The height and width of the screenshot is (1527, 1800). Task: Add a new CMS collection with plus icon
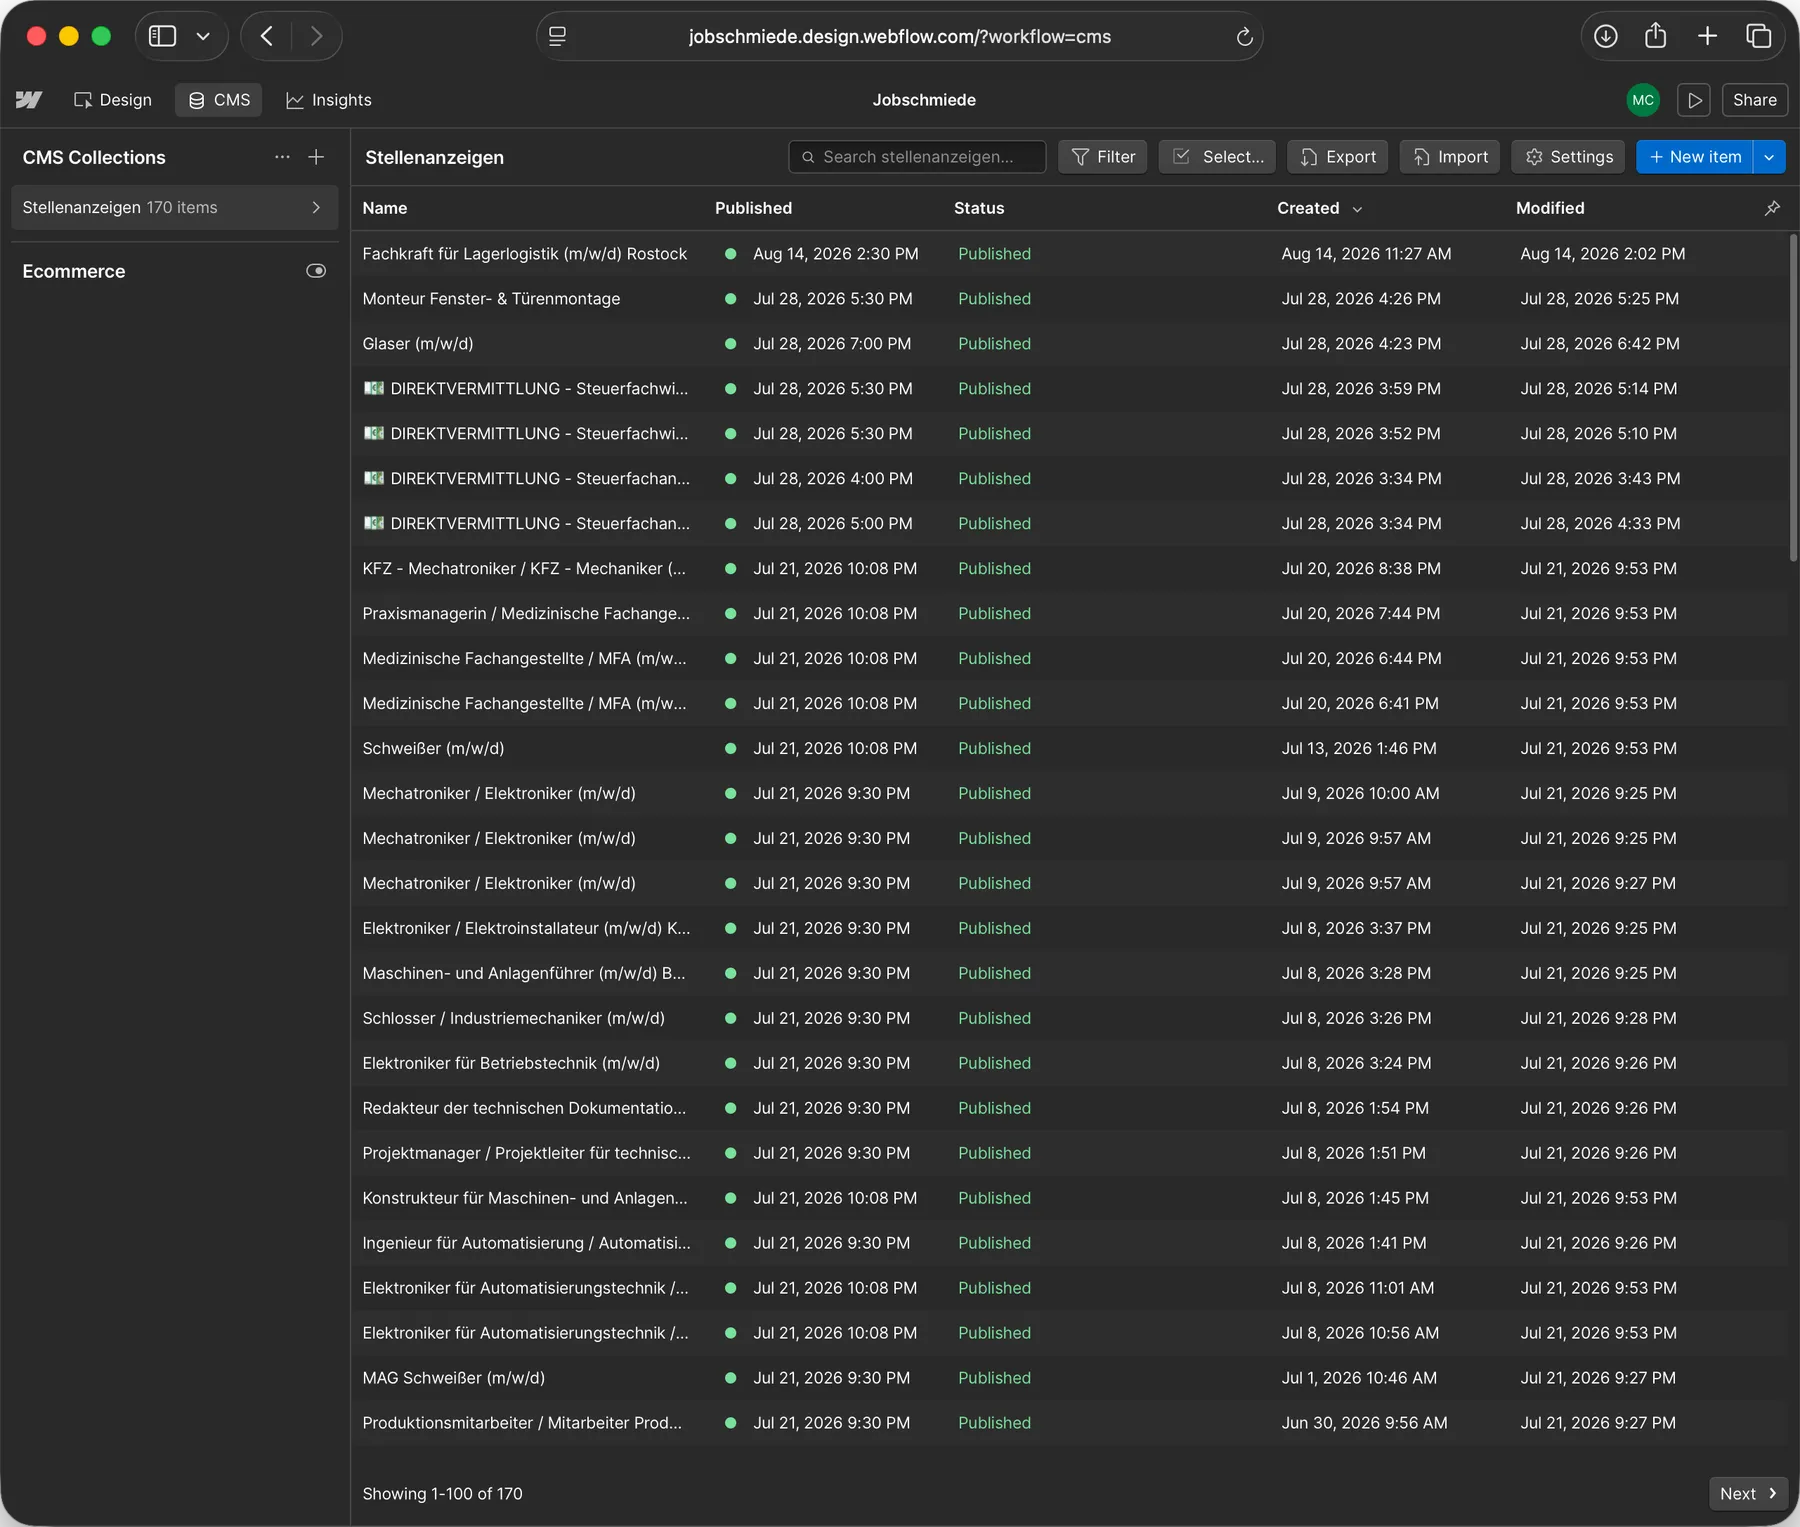[x=316, y=157]
